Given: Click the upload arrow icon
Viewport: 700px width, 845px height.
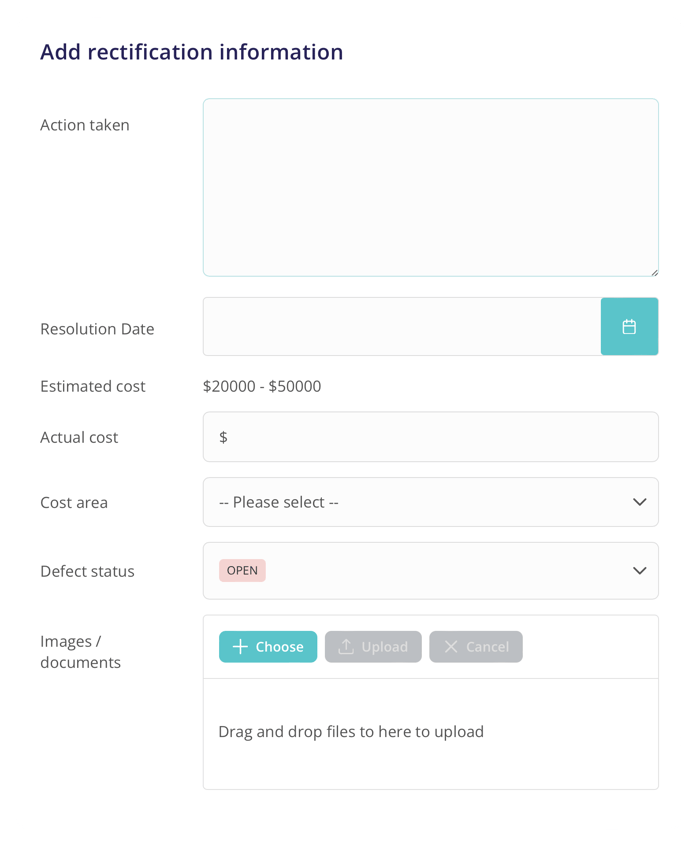Looking at the screenshot, I should (x=345, y=647).
